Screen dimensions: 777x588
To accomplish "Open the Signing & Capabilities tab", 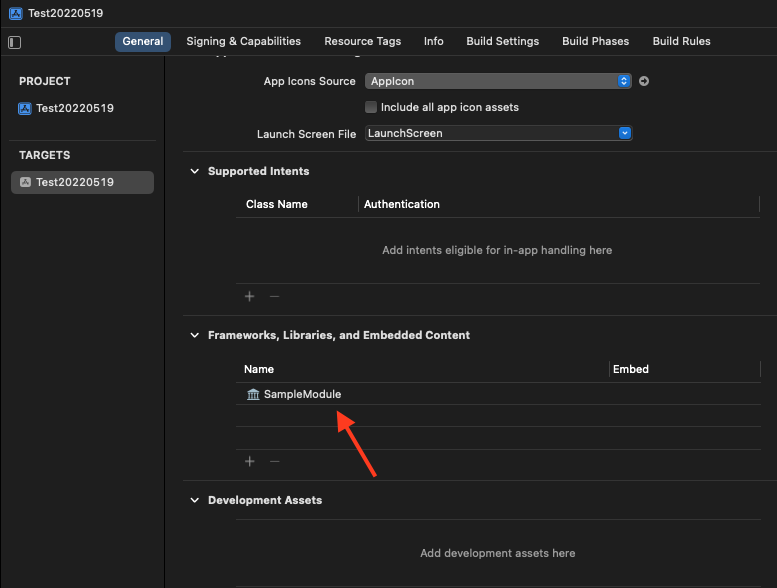I will [243, 42].
